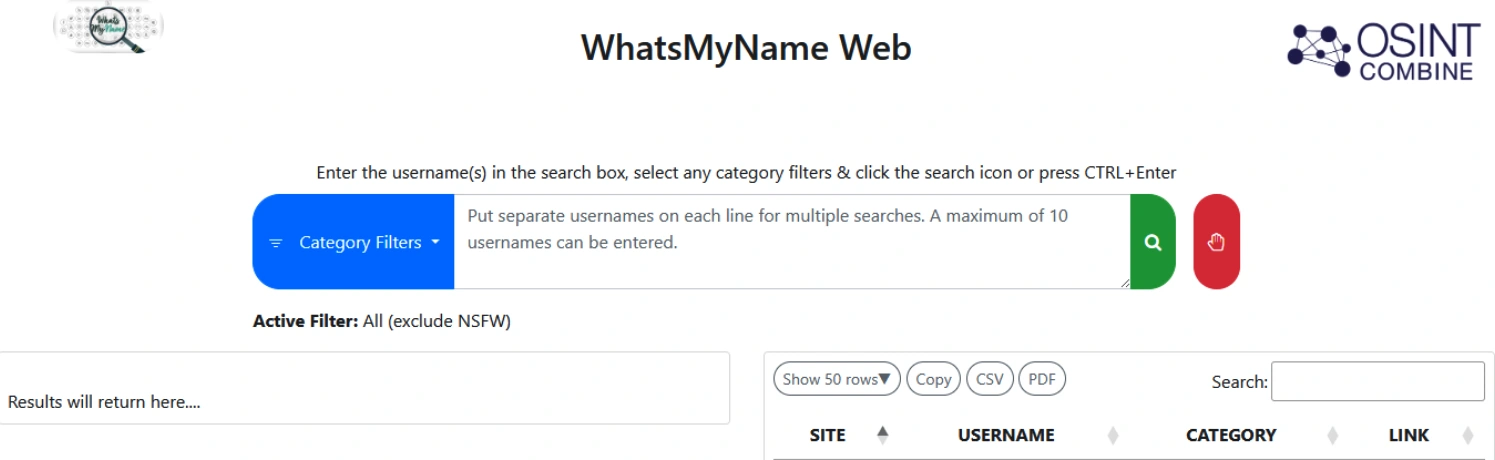Sort table using CATEGORY column arrows
Screen dimensions: 1495x460
1332,435
